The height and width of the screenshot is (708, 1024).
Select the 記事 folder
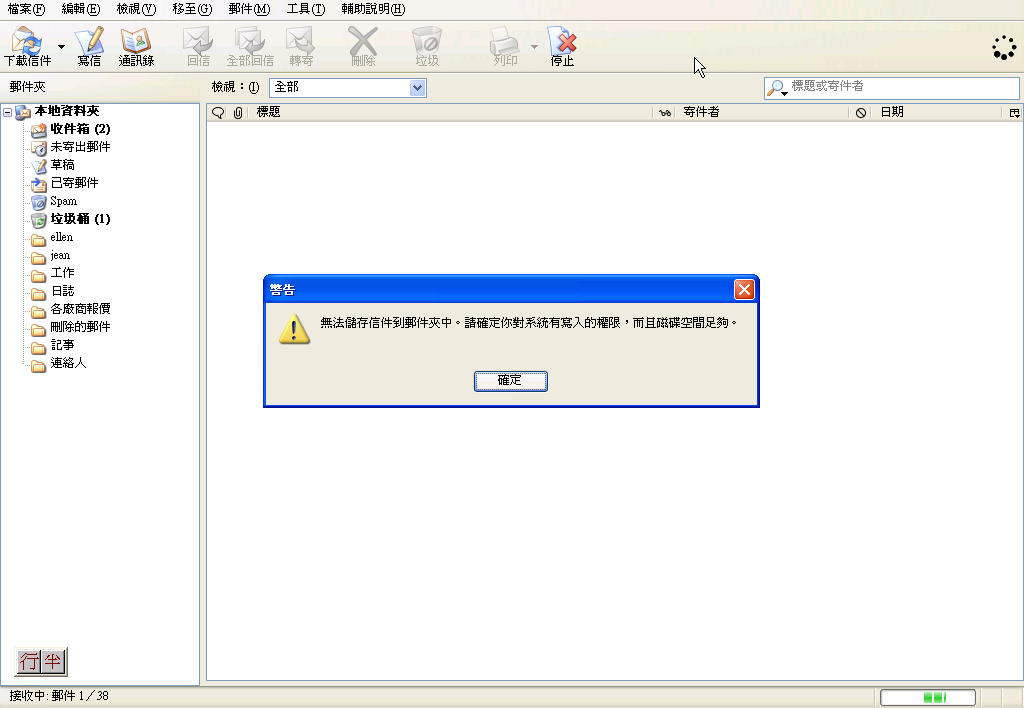pos(62,345)
